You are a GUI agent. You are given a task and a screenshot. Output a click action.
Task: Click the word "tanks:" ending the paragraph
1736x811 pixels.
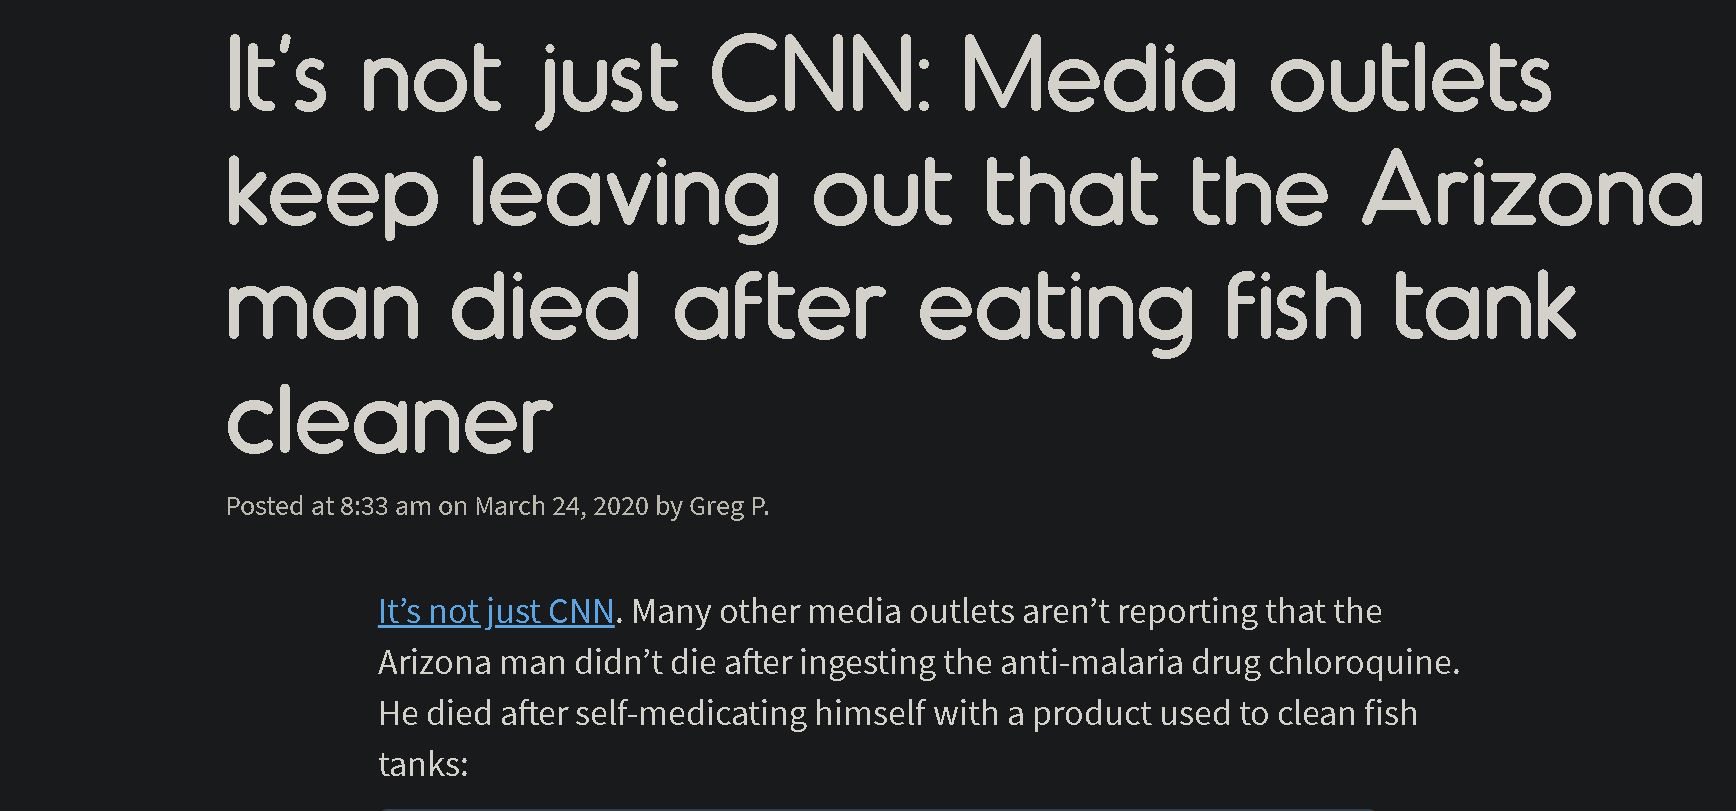[423, 765]
